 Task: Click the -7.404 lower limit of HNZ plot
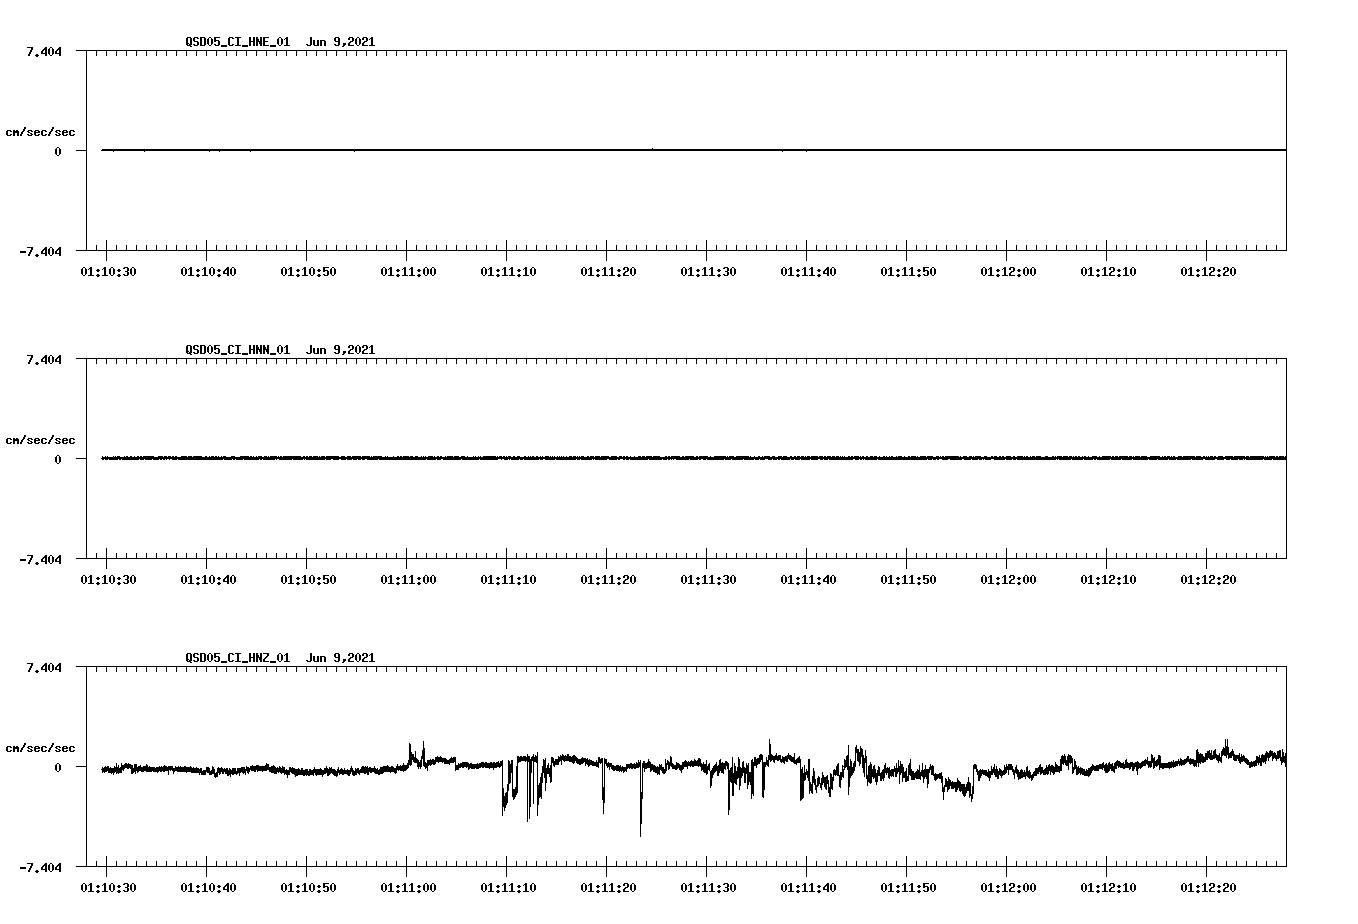pyautogui.click(x=40, y=868)
